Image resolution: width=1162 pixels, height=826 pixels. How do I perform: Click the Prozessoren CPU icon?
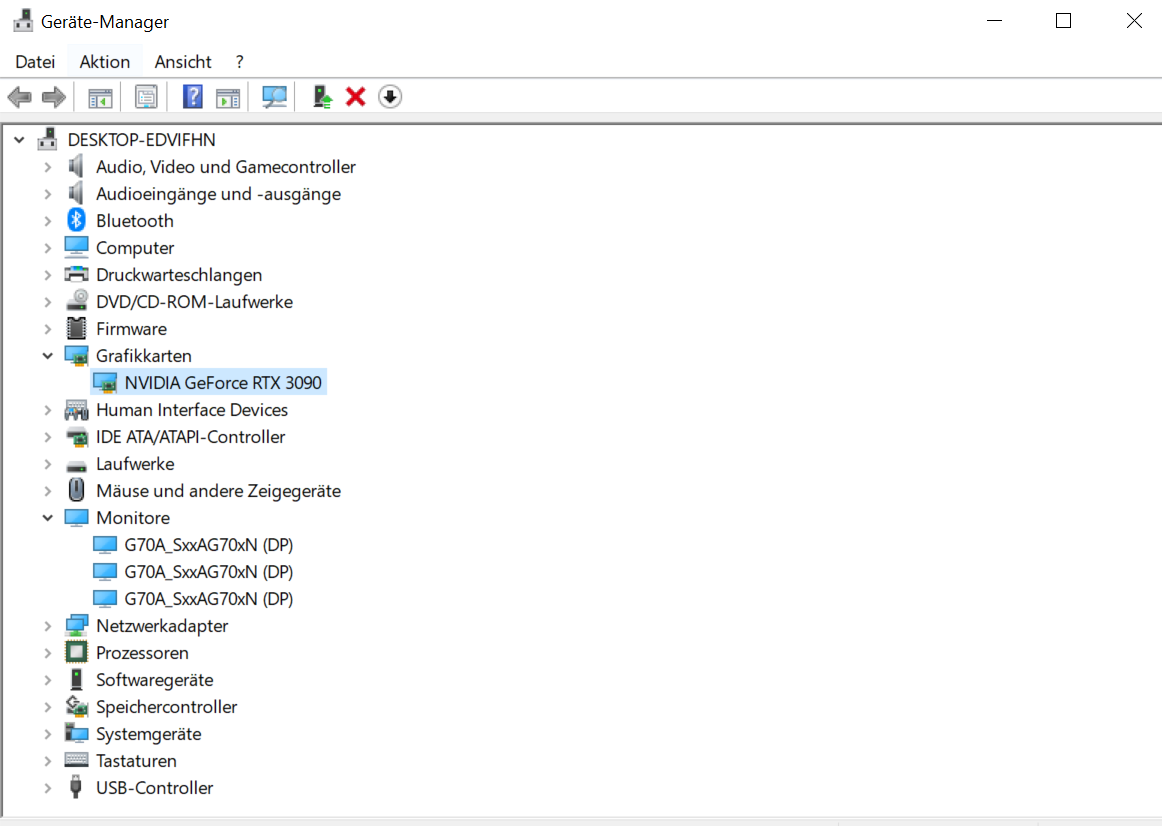click(76, 653)
